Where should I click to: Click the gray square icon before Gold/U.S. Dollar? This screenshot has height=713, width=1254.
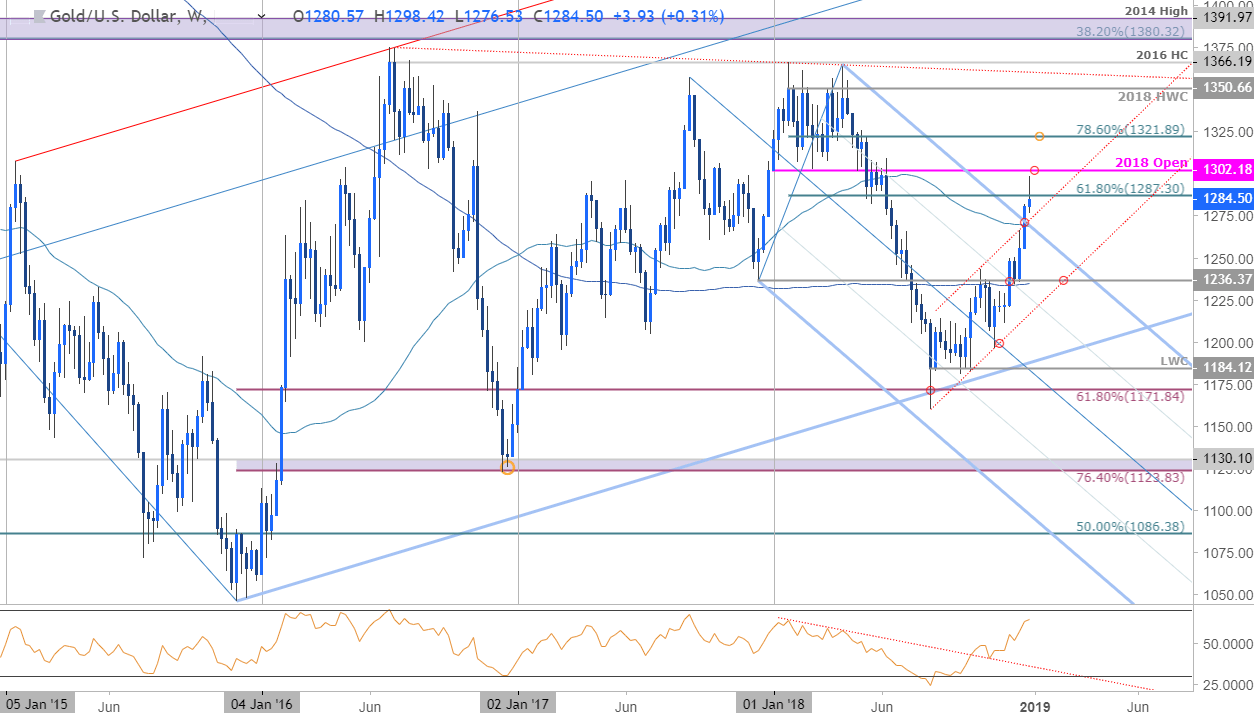click(x=39, y=17)
